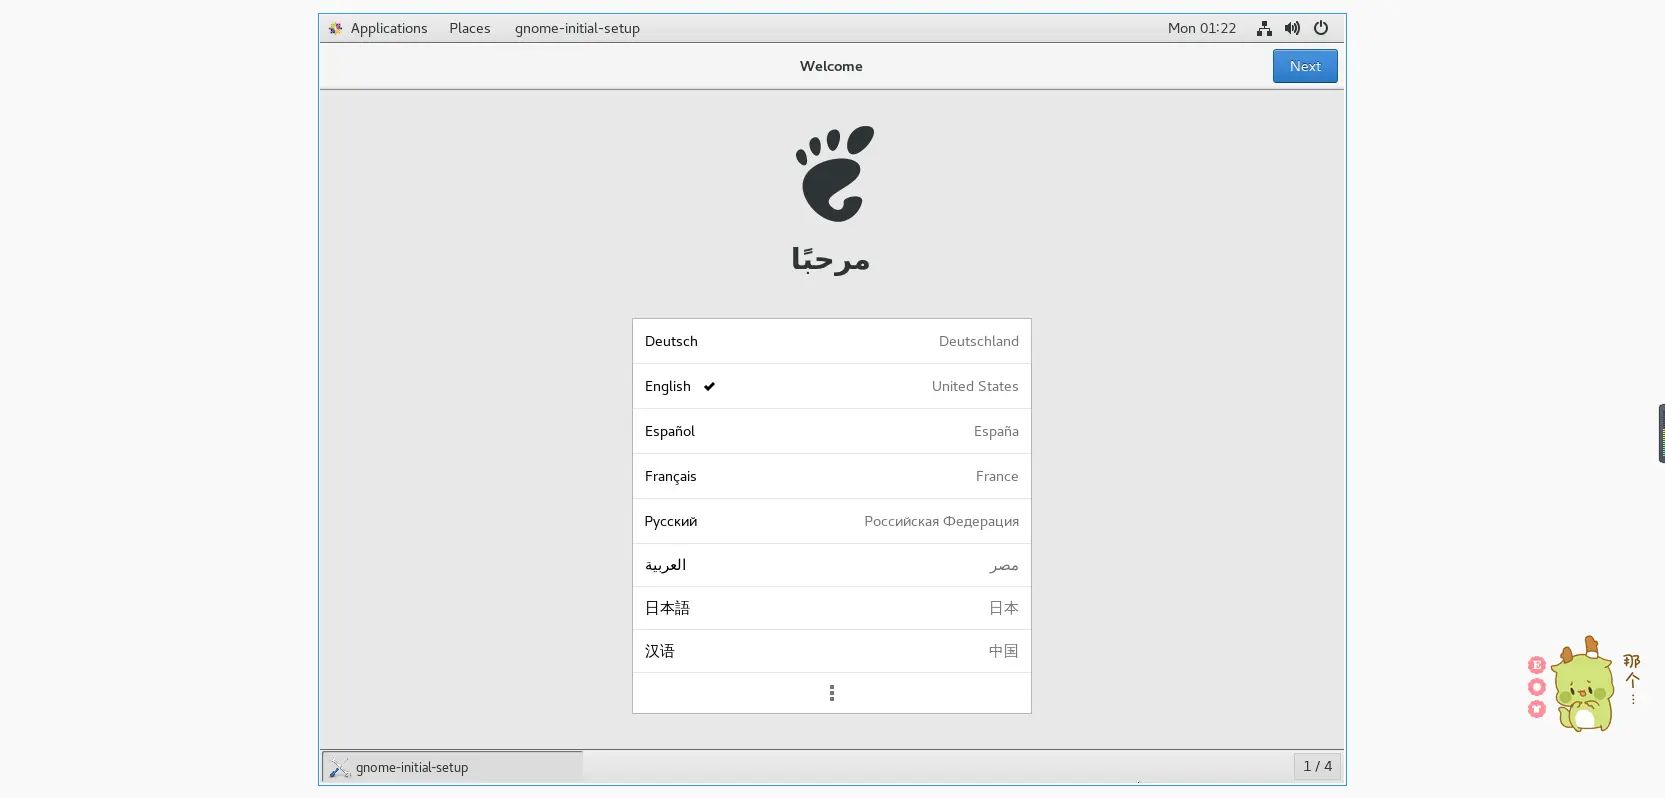The height and width of the screenshot is (798, 1665).
Task: Select the العربية language row
Action: point(832,565)
